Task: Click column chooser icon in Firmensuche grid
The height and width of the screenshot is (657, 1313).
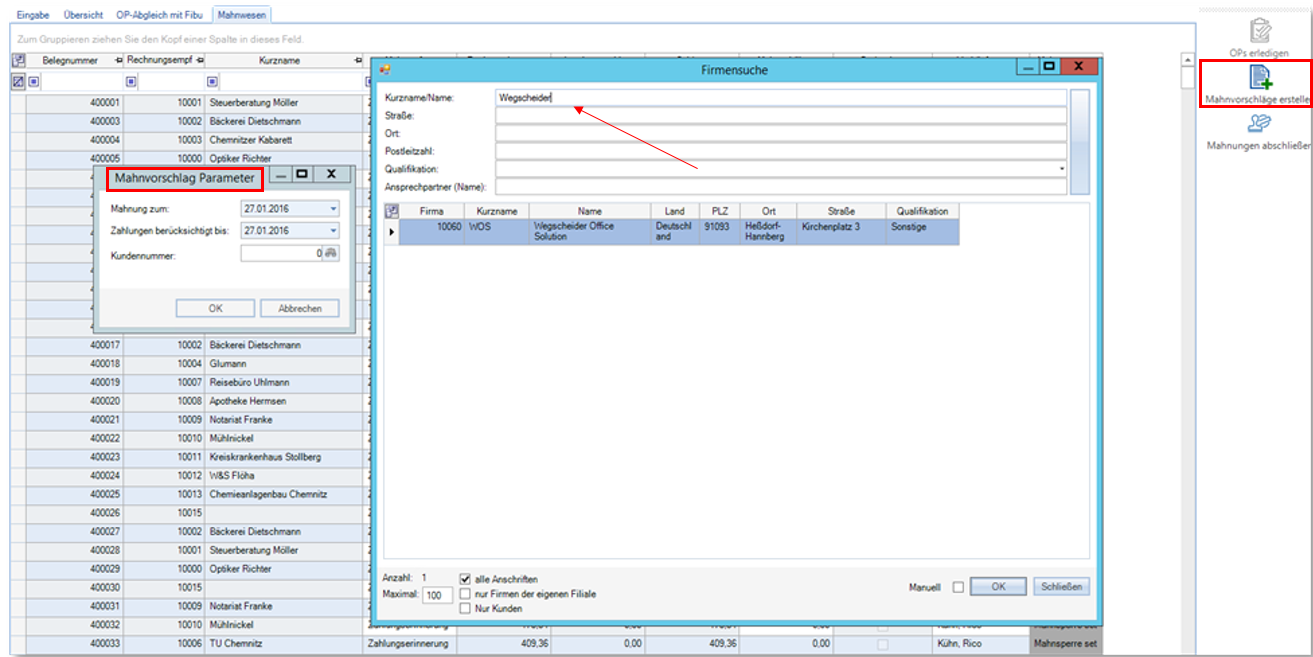Action: tap(391, 211)
